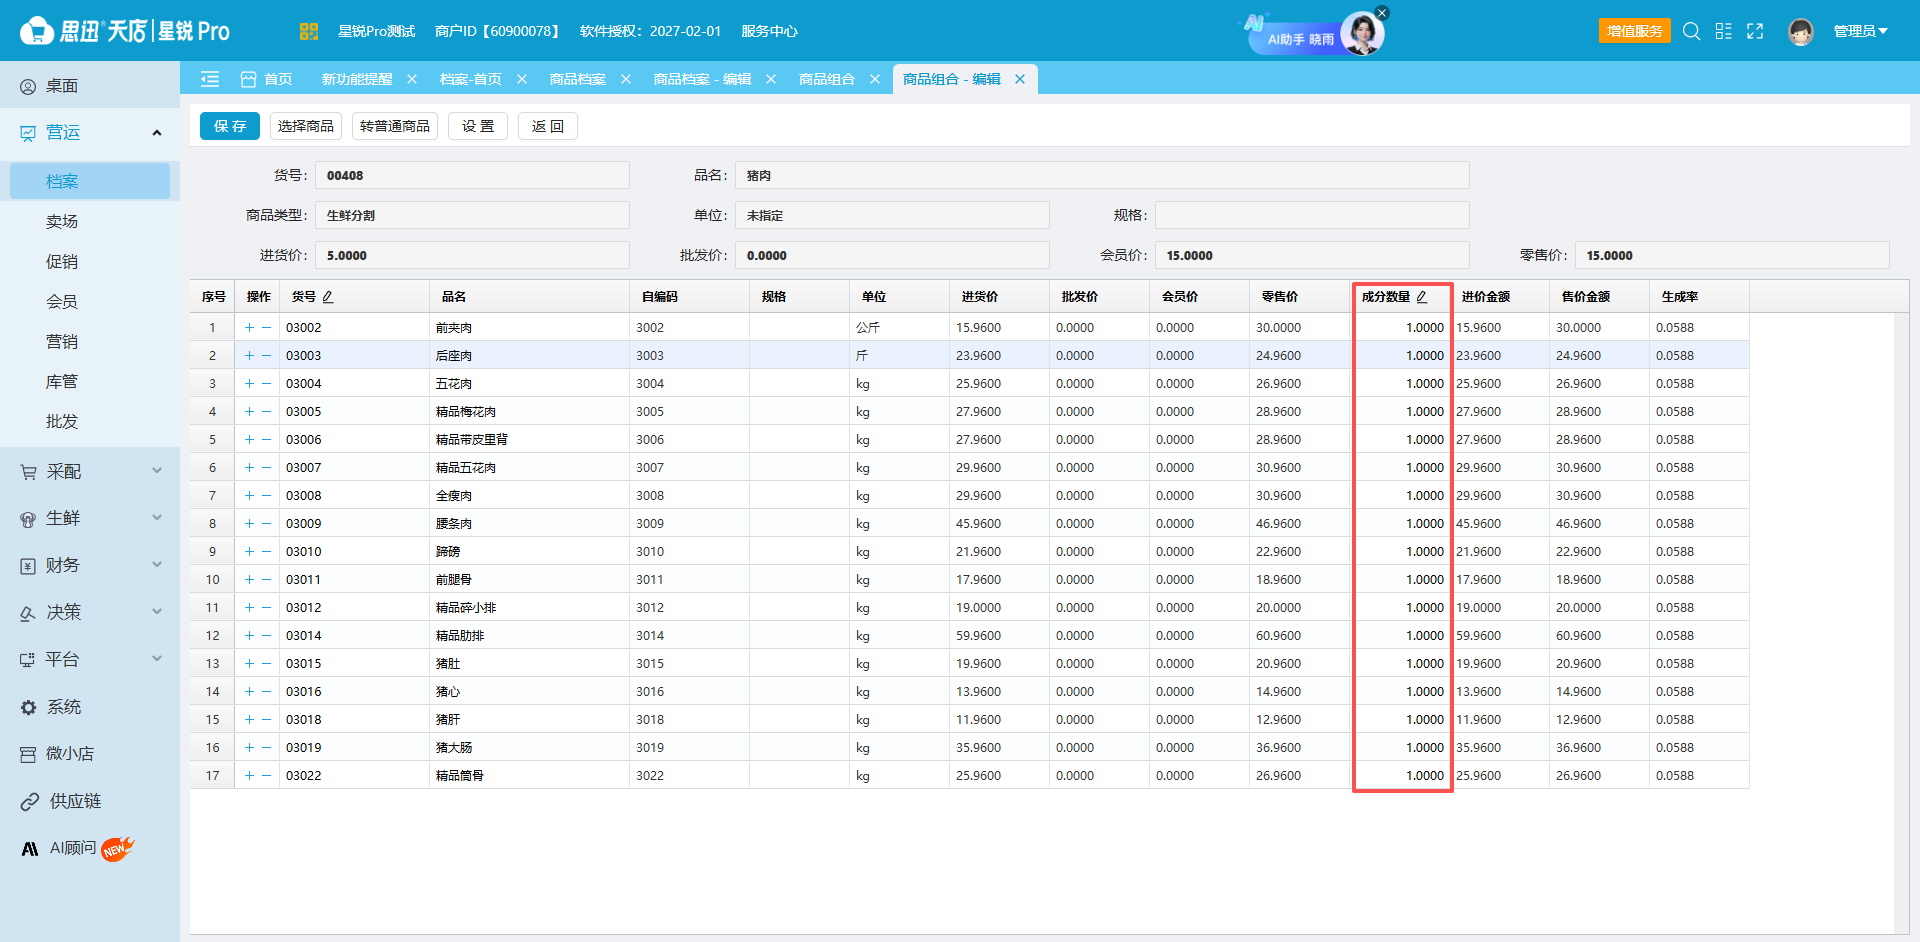Click the 进货价 input field 5.0000
1920x942 pixels.
472,255
